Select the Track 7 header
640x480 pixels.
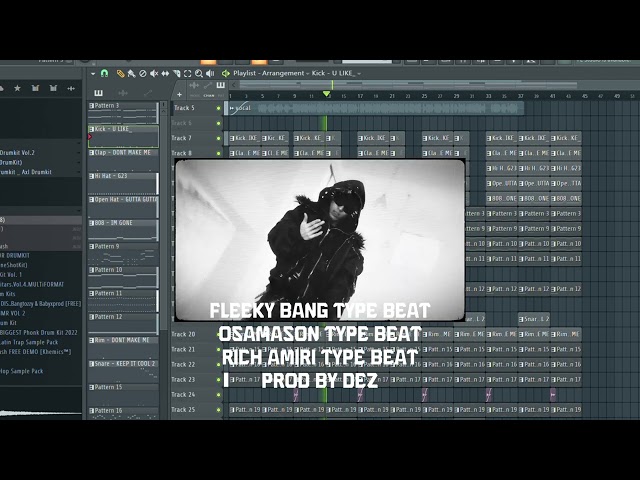[196, 138]
